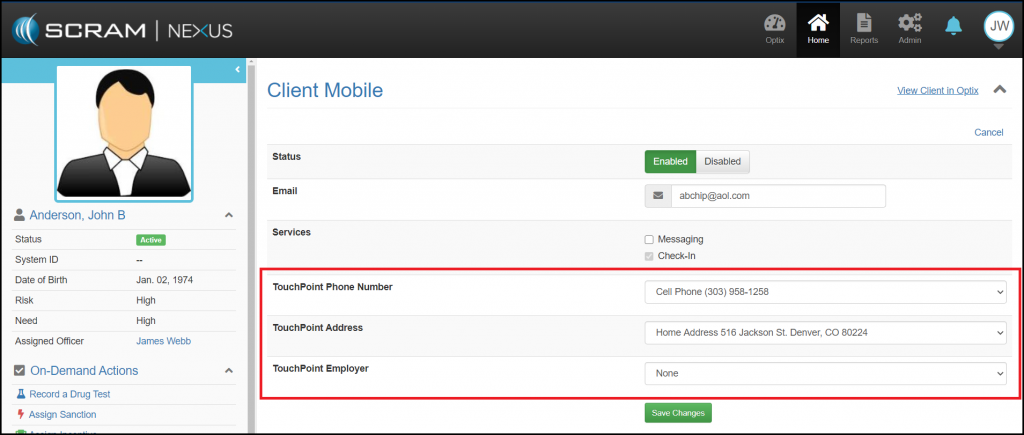Click into the Email input field
This screenshot has height=435, width=1024.
coord(777,196)
